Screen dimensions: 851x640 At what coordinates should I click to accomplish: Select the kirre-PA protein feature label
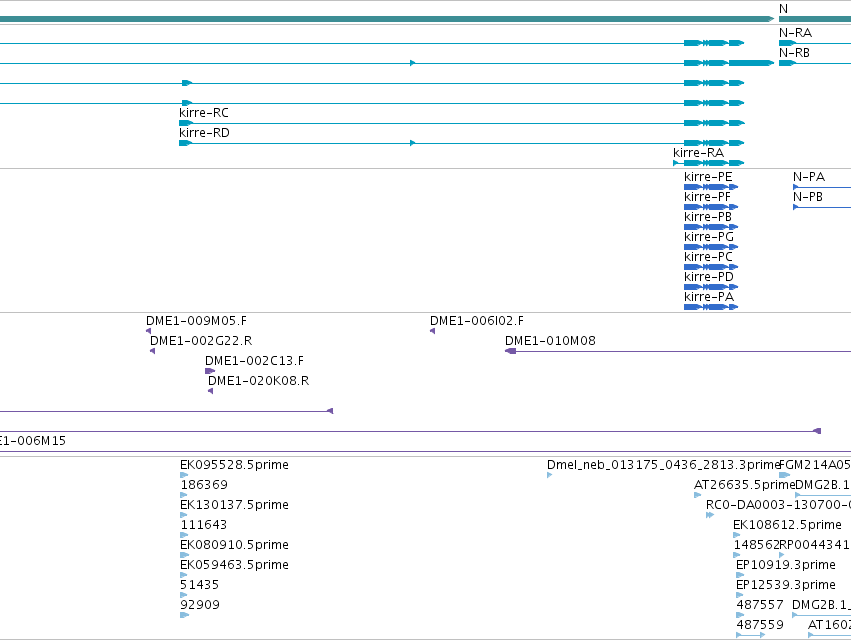click(708, 296)
